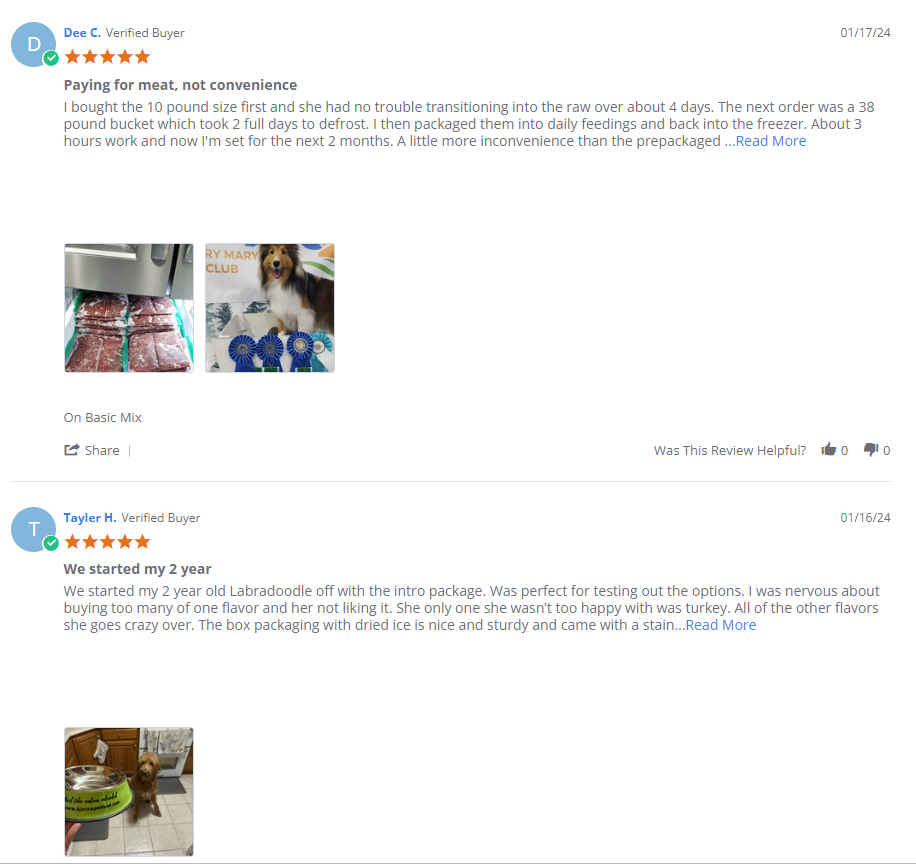Image resolution: width=916 pixels, height=864 pixels.
Task: Click verified checkmark badge on Tayler's avatar
Action: [51, 543]
